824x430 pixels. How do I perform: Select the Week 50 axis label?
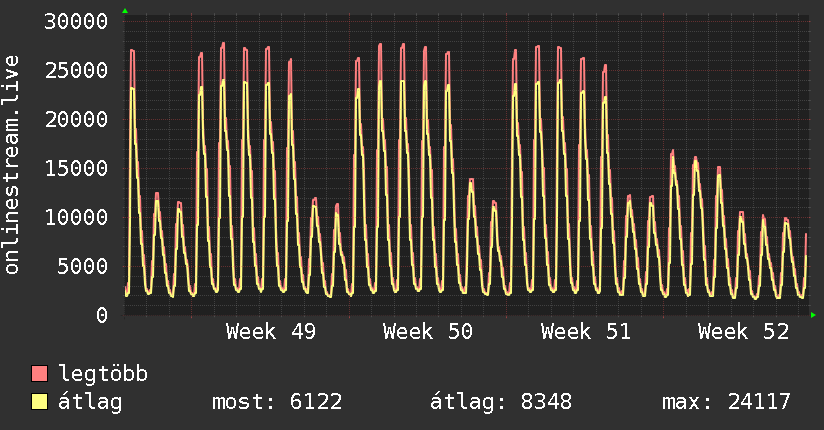[x=428, y=332]
